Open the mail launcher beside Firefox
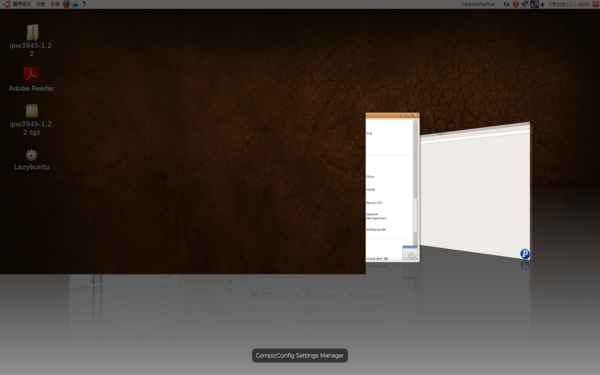600x375 pixels. click(75, 4)
